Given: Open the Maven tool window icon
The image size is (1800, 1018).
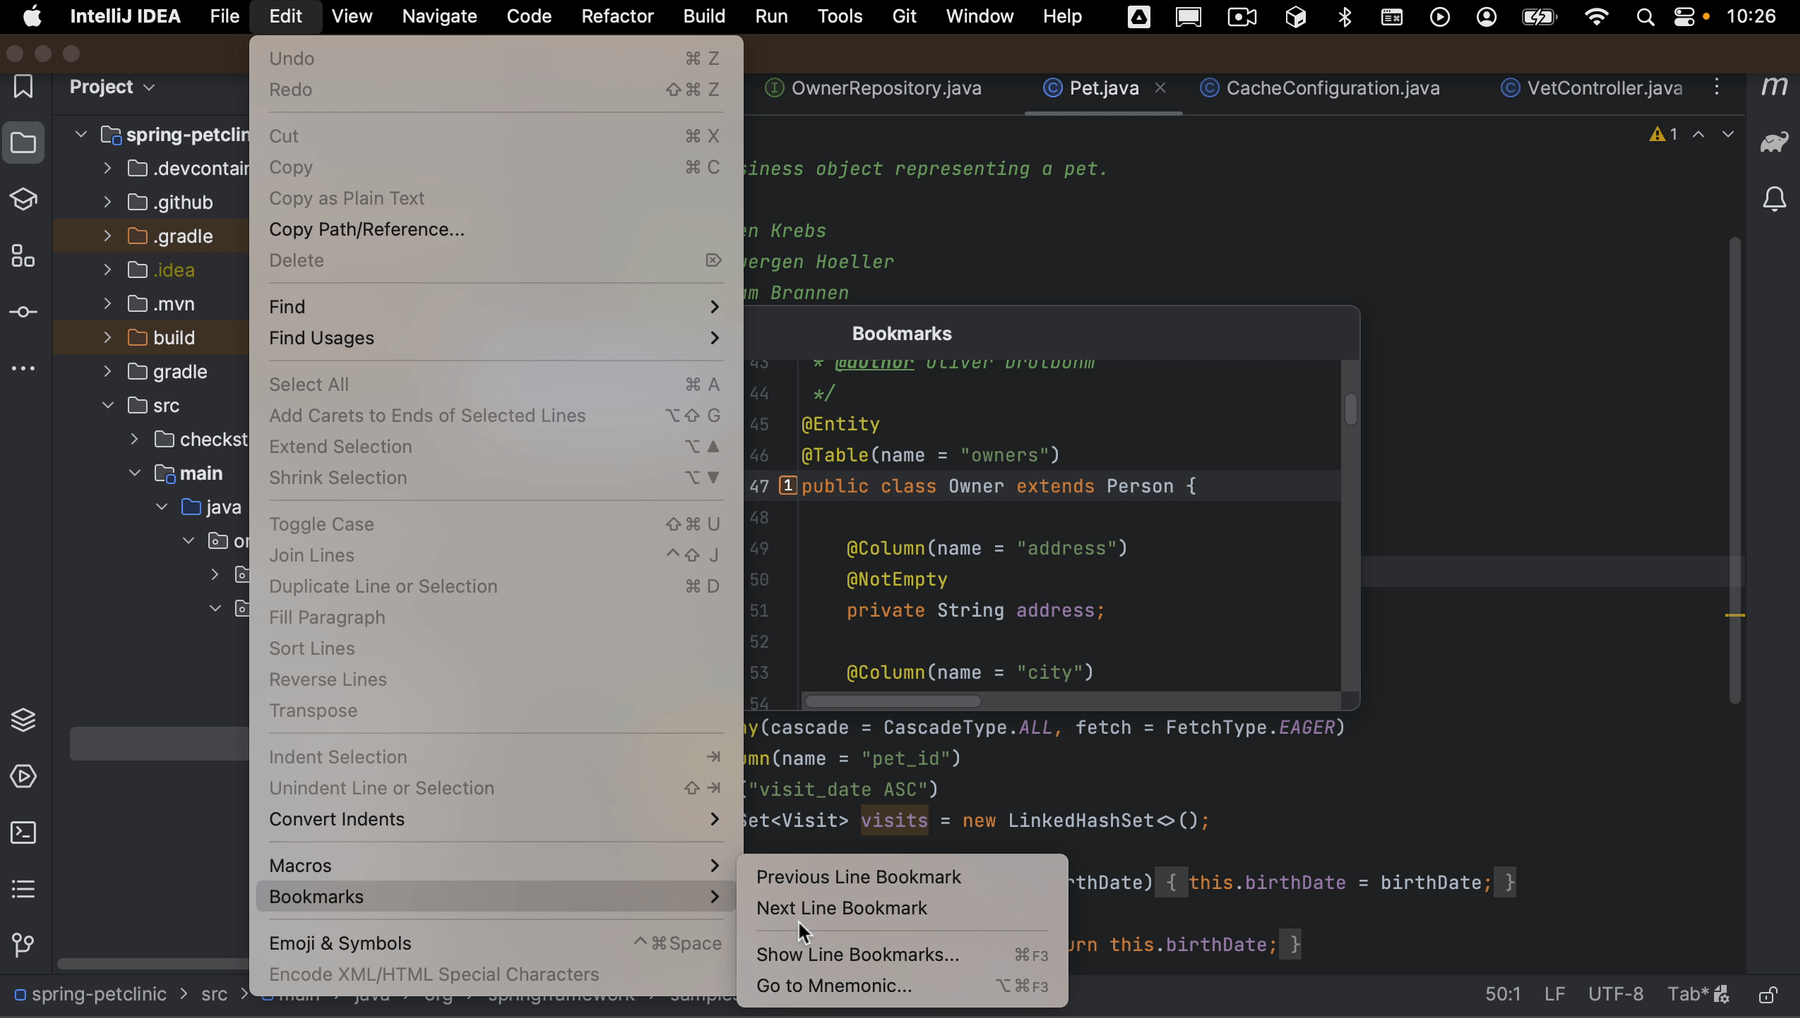Looking at the screenshot, I should (x=1775, y=87).
